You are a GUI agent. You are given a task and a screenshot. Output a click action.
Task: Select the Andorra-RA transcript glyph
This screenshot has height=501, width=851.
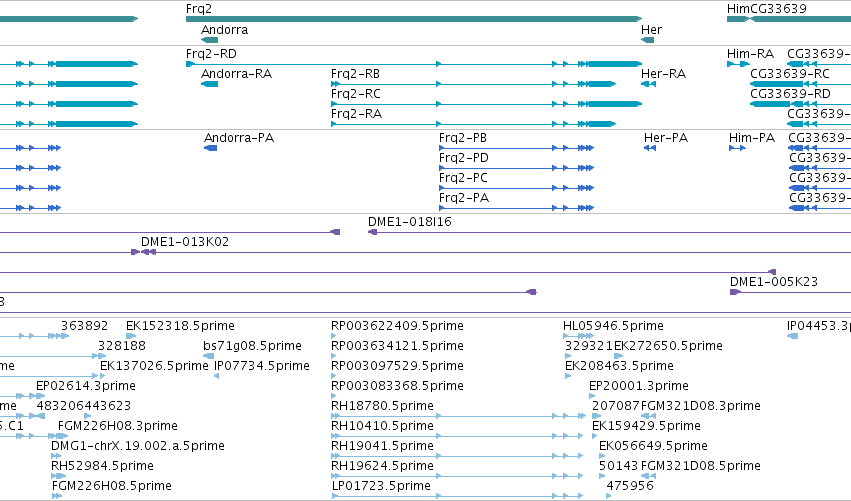point(209,84)
